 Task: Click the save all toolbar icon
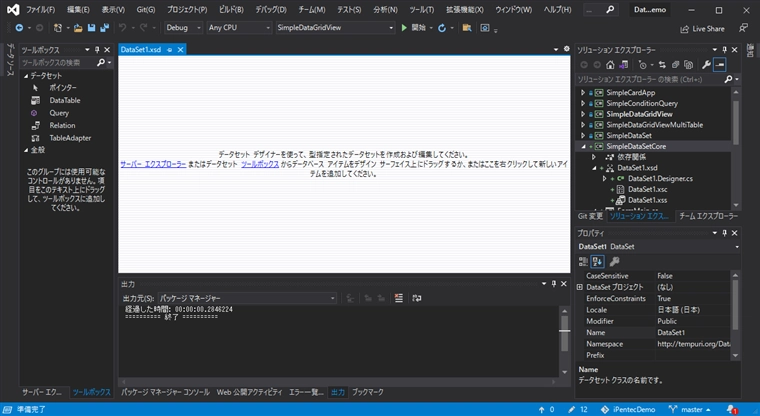pyautogui.click(x=104, y=28)
